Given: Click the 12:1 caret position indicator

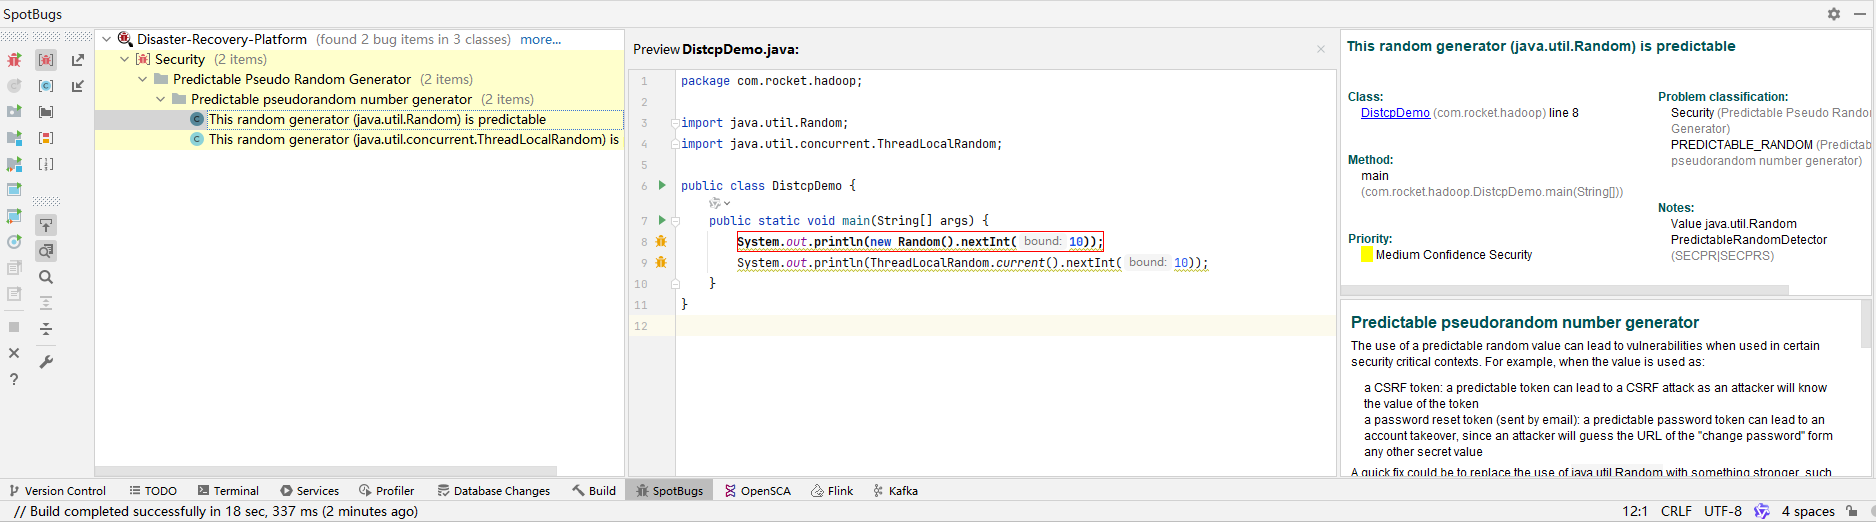Looking at the screenshot, I should 1635,511.
